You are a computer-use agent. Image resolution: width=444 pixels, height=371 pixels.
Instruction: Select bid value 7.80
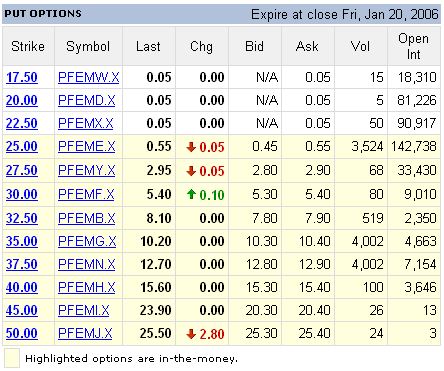coord(265,218)
